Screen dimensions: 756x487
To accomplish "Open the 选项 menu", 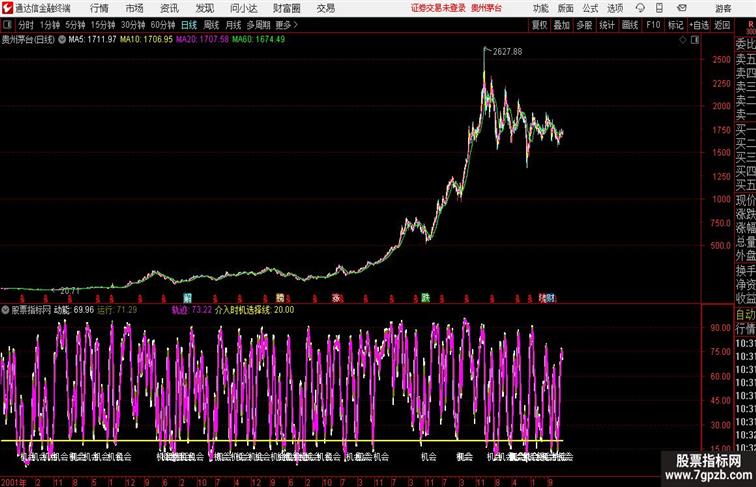I will 615,8.
